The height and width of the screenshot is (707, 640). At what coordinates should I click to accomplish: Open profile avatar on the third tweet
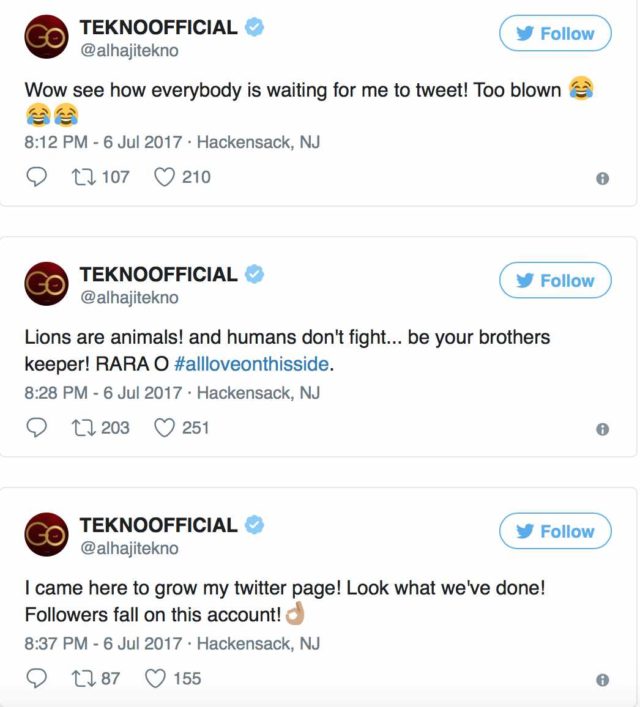46,533
